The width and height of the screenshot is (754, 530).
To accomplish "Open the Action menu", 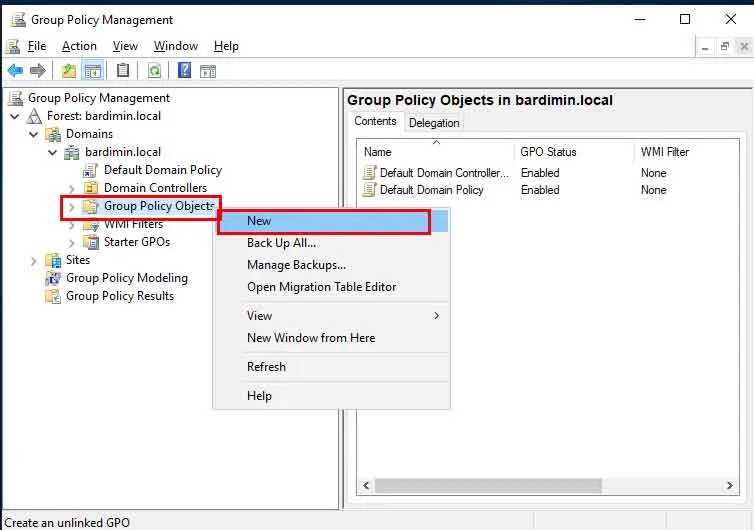I will (79, 46).
